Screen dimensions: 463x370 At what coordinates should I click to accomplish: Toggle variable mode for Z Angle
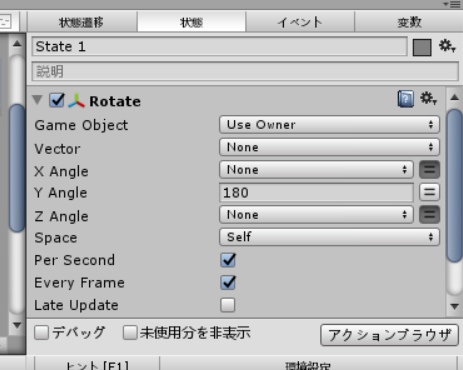click(429, 214)
